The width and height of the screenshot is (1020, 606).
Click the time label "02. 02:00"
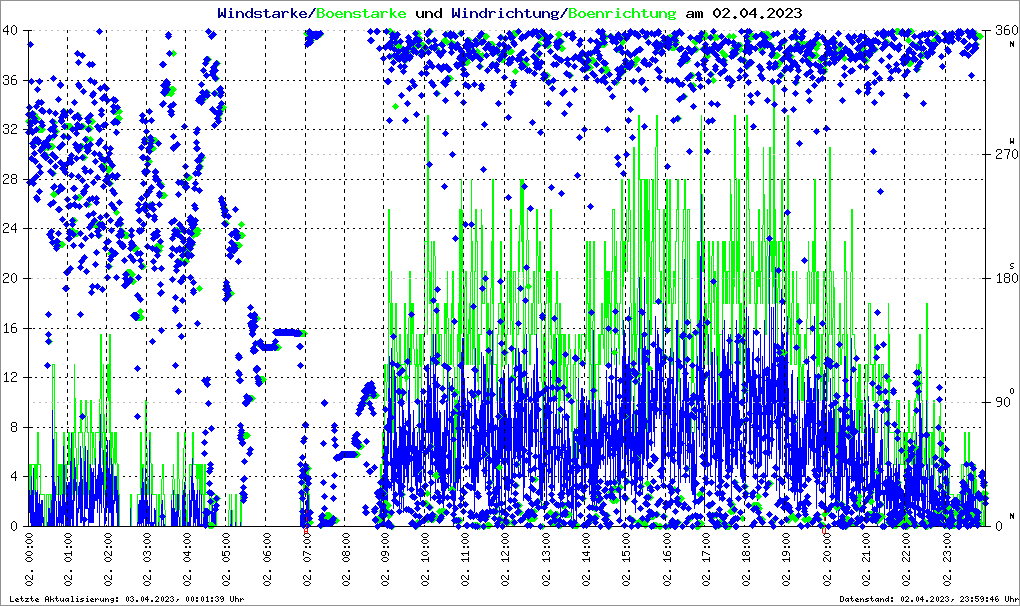pyautogui.click(x=108, y=559)
